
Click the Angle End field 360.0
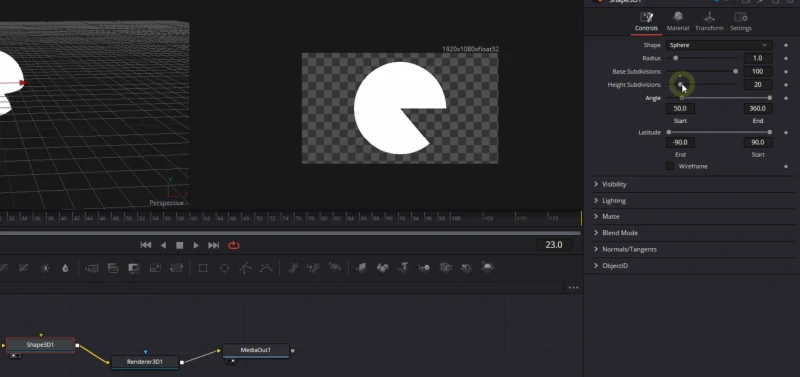[758, 108]
